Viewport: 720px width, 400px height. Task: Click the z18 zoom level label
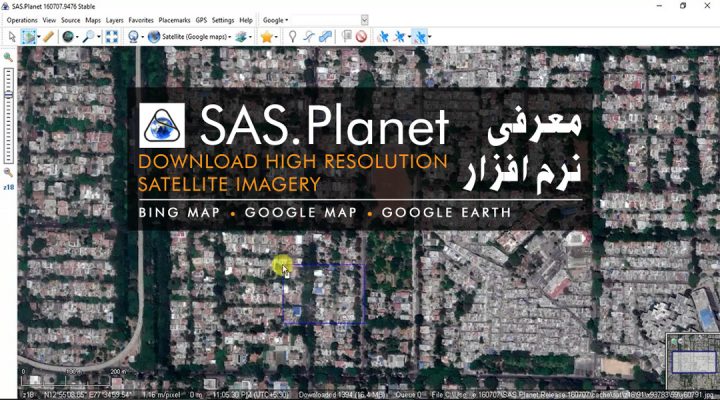[x=8, y=187]
